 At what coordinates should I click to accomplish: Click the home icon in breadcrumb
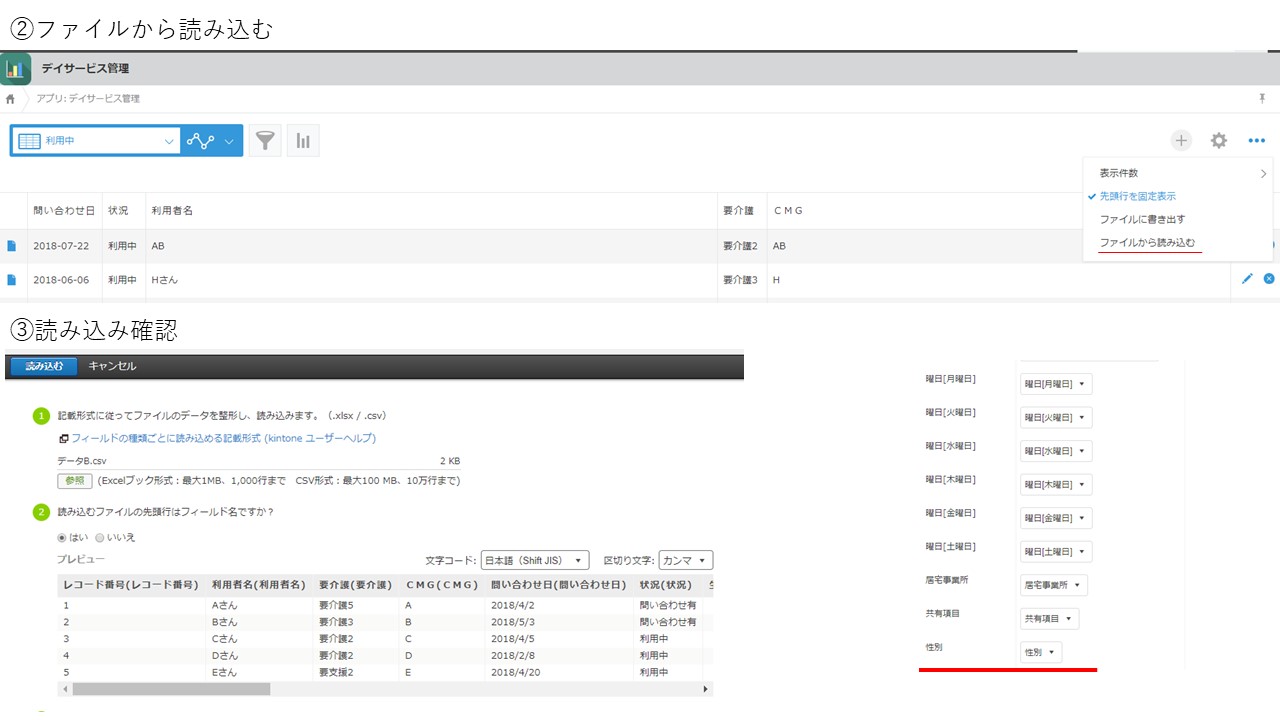[10, 99]
